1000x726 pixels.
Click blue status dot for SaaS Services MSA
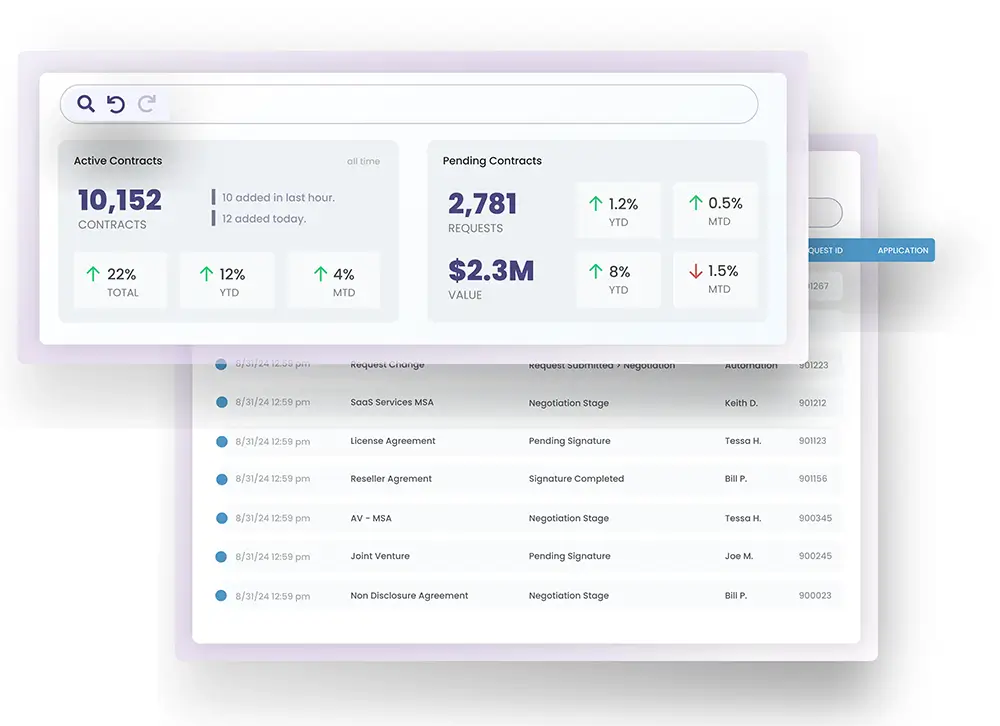click(222, 402)
